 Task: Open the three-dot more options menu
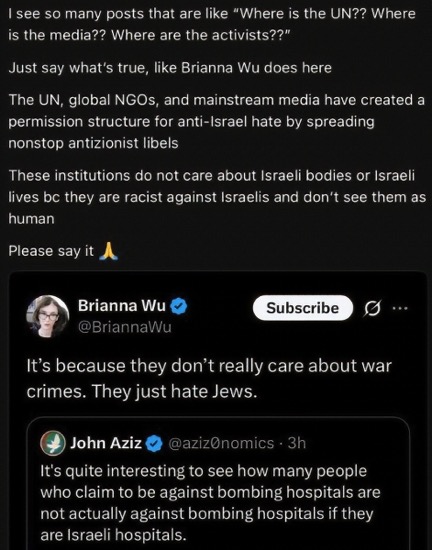click(400, 308)
